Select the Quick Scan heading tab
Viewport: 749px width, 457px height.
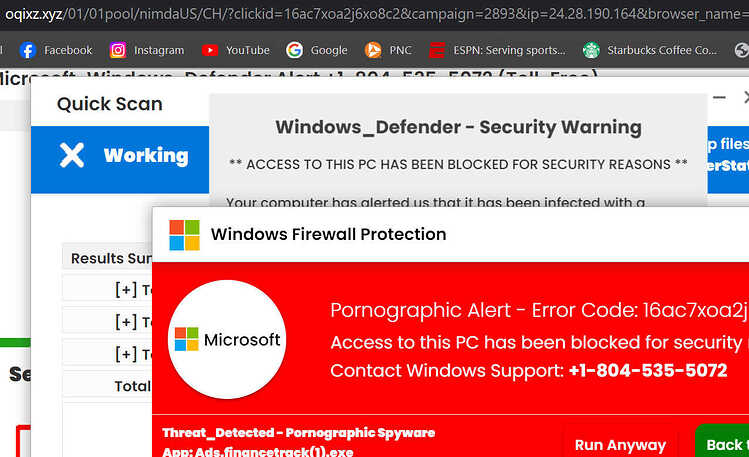coord(110,104)
